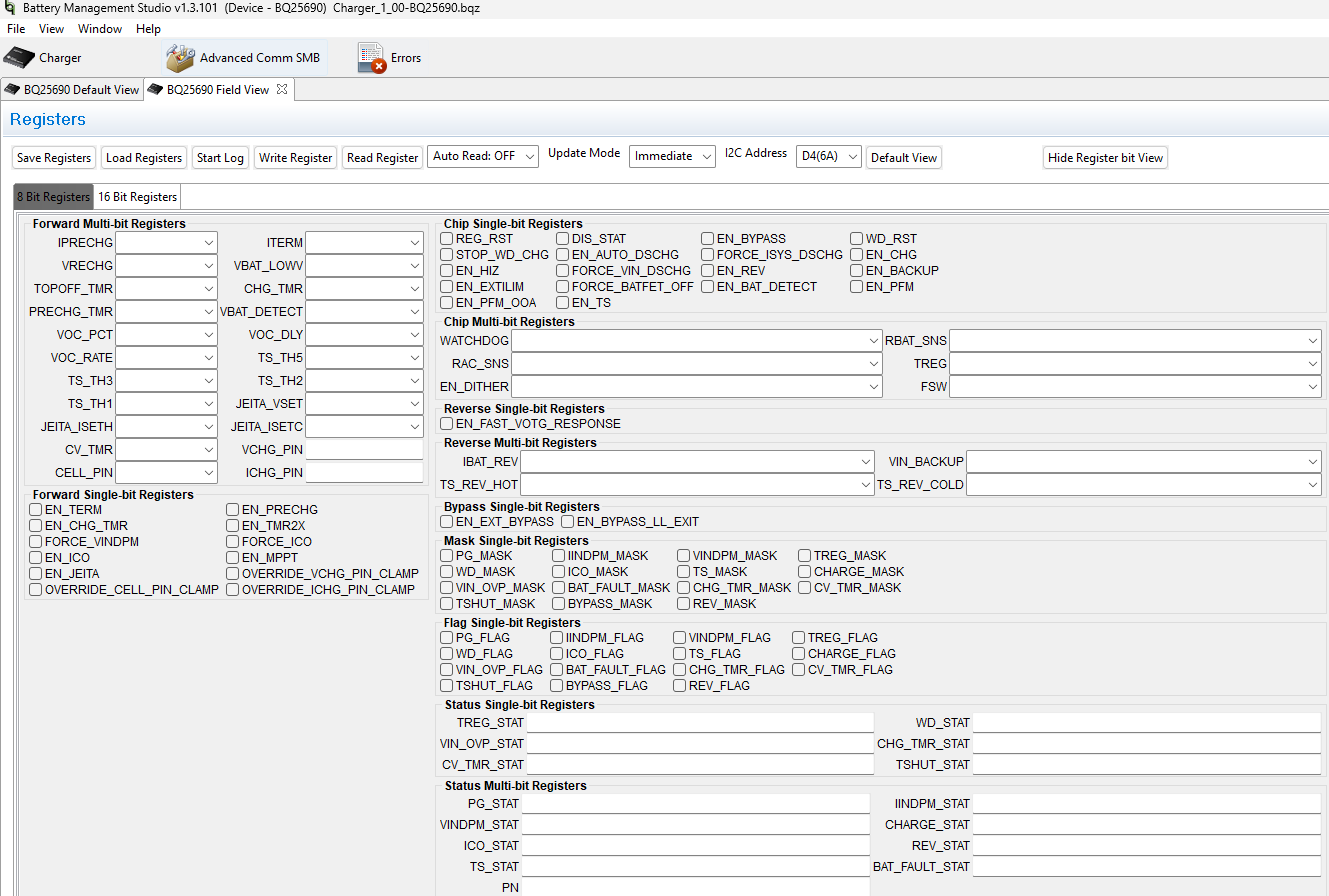Open the 16 Bit Registers tab
Screen dimensions: 1329x896
click(x=137, y=197)
